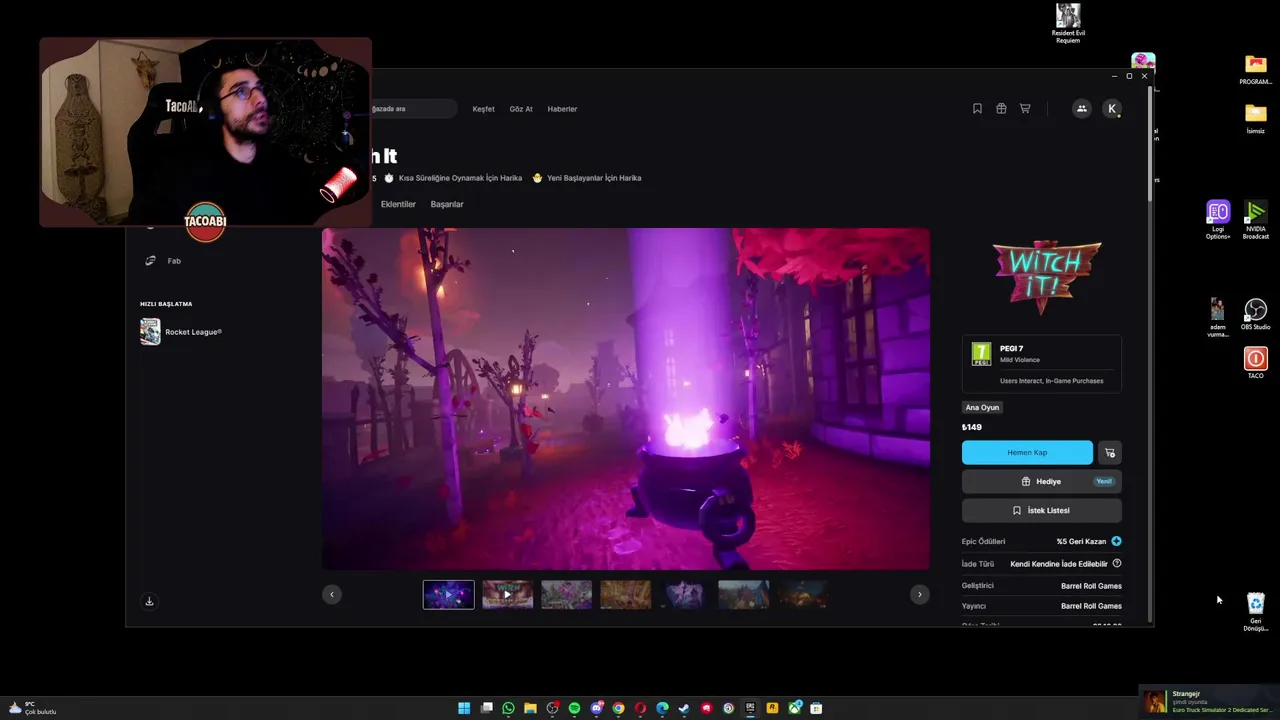
Task: Open File Explorer from the taskbar
Action: point(530,708)
